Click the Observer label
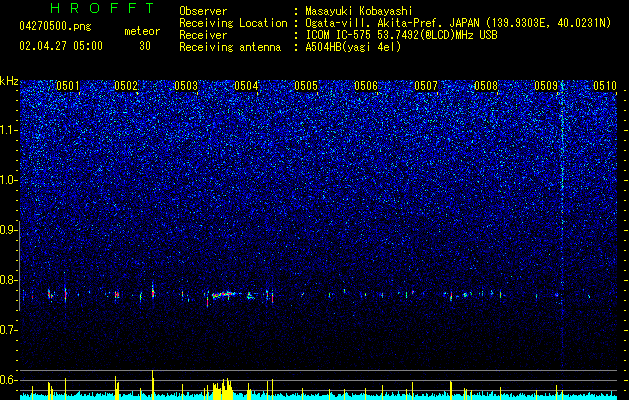Viewport: 629px width, 400px height. coord(203,11)
